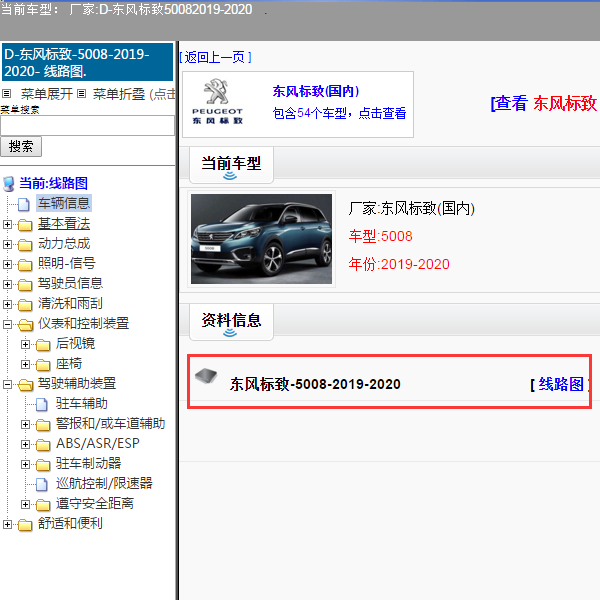This screenshot has height=600, width=600.
Task: Open the 东风标致(国内) brand link
Action: click(316, 91)
